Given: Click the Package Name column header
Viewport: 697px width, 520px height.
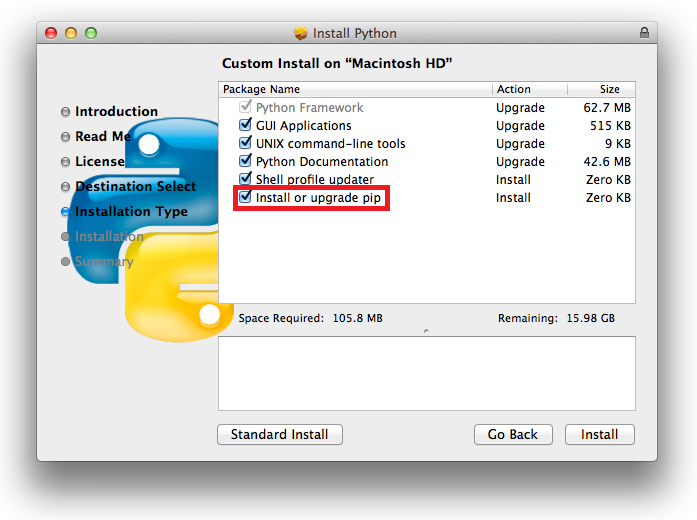Looking at the screenshot, I should 355,89.
